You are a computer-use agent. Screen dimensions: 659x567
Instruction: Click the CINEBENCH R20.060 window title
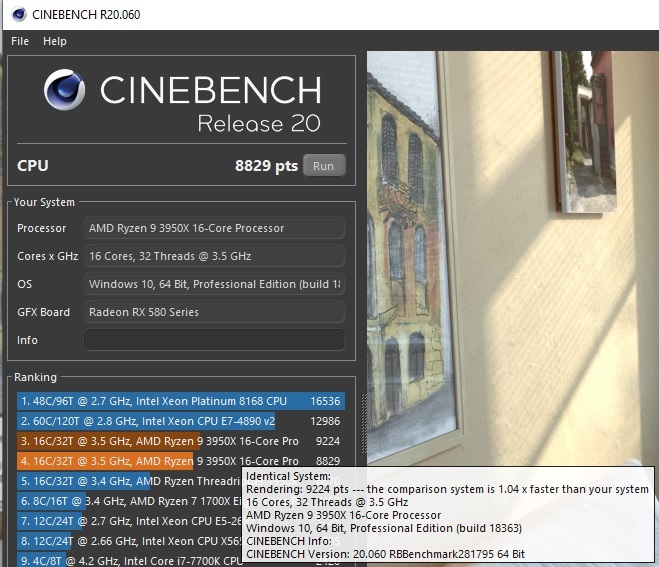click(86, 15)
